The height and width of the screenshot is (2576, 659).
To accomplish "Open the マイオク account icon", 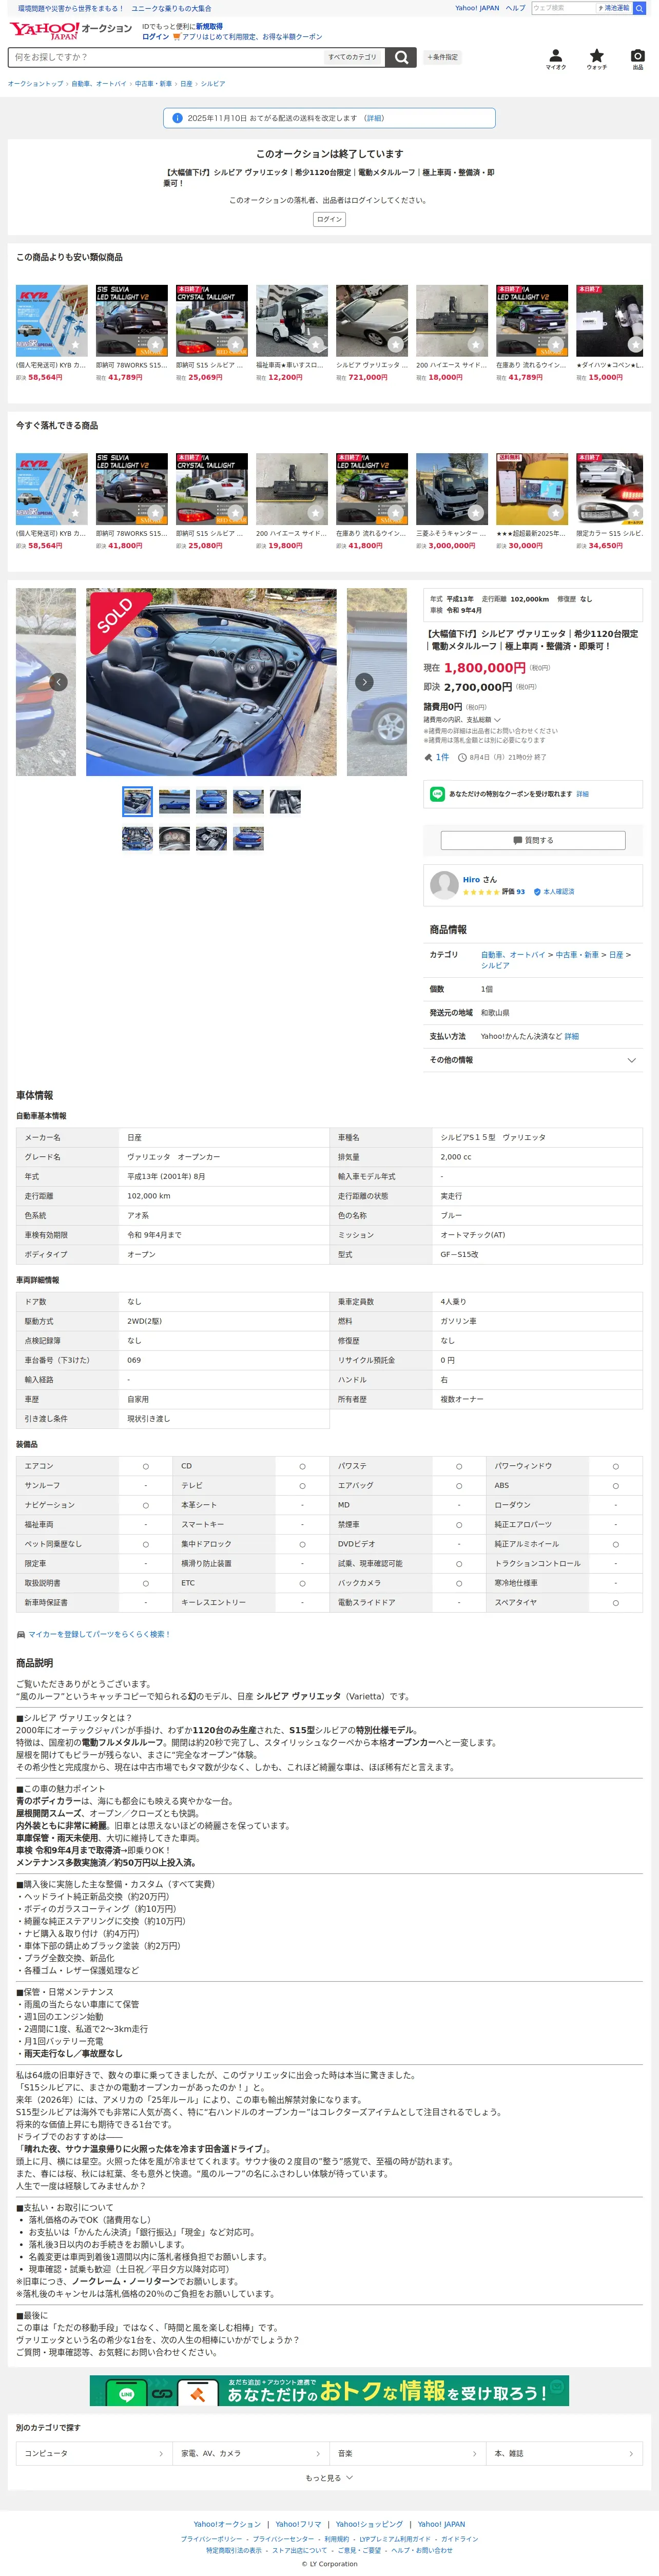I will (x=556, y=59).
